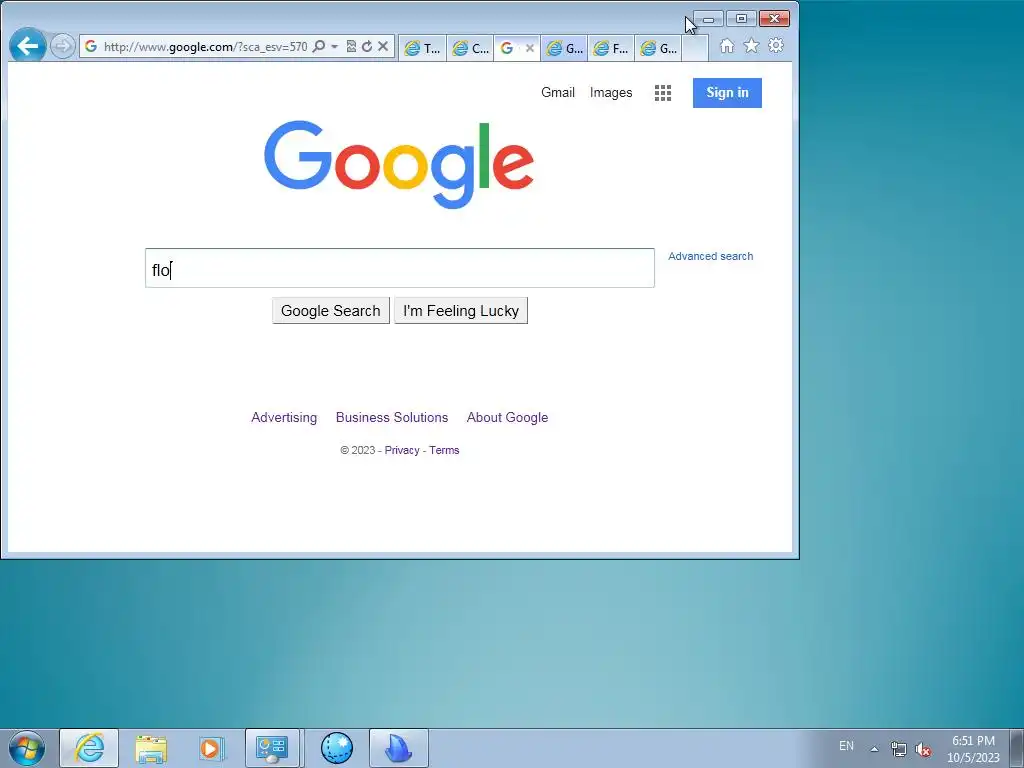Open the Privacy link
Screen dimensions: 1024x768
point(402,450)
